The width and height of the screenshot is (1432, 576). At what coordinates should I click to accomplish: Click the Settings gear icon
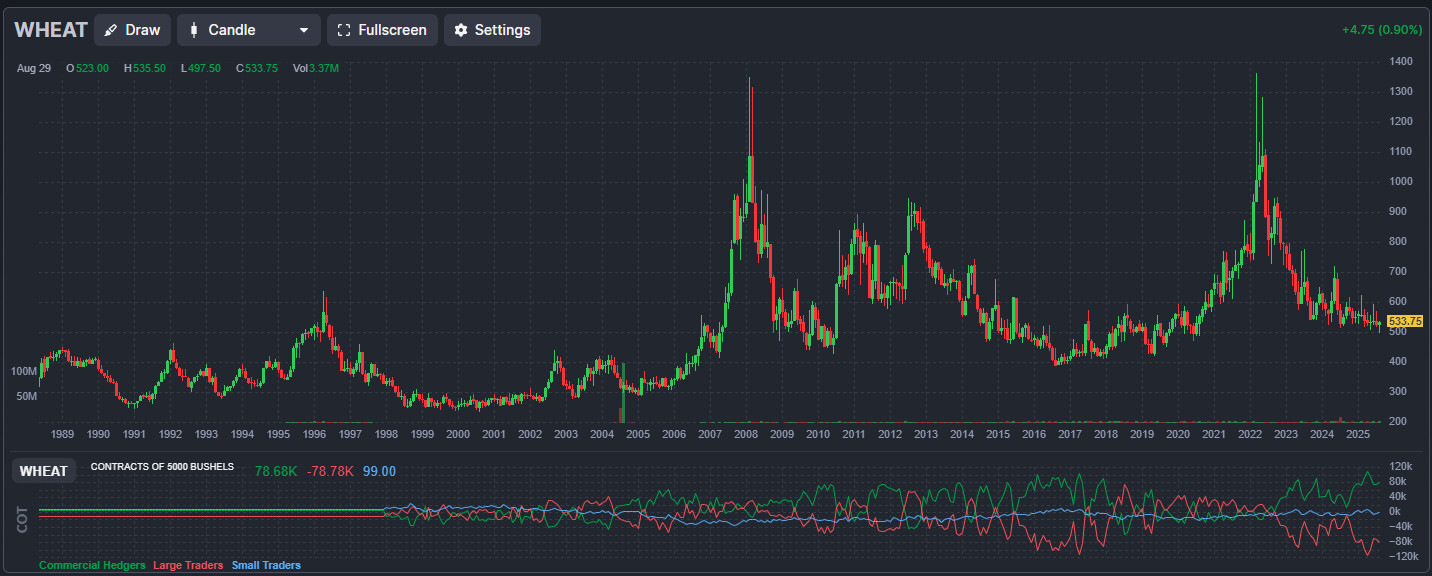pos(461,30)
